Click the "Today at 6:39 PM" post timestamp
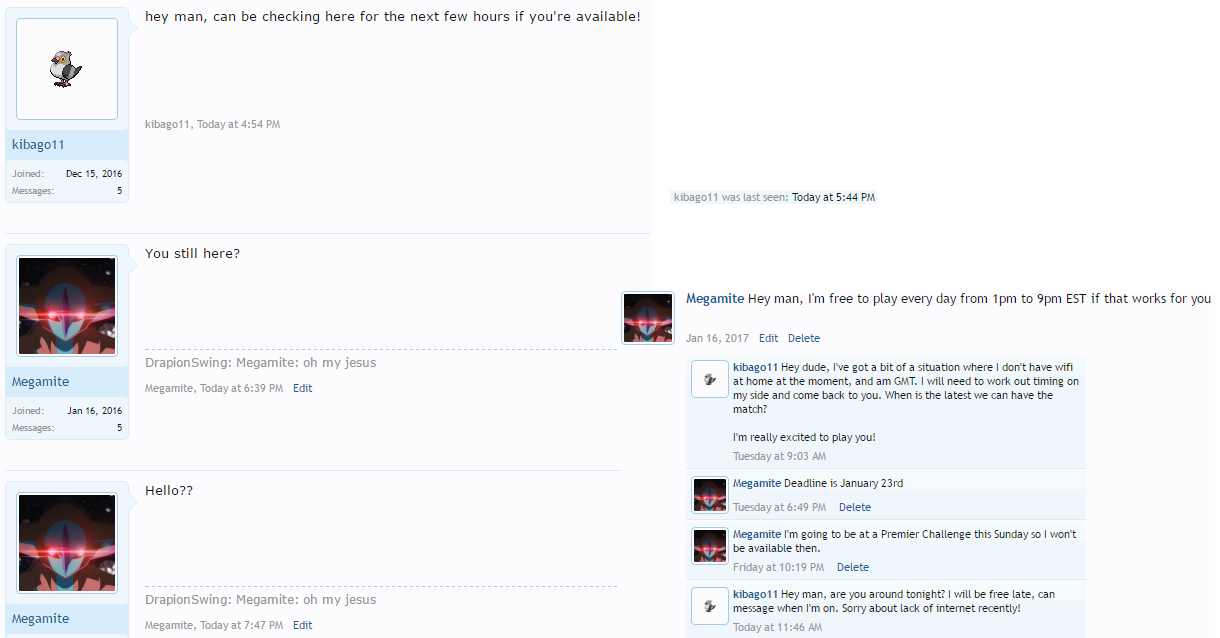The width and height of the screenshot is (1220, 638). 241,388
